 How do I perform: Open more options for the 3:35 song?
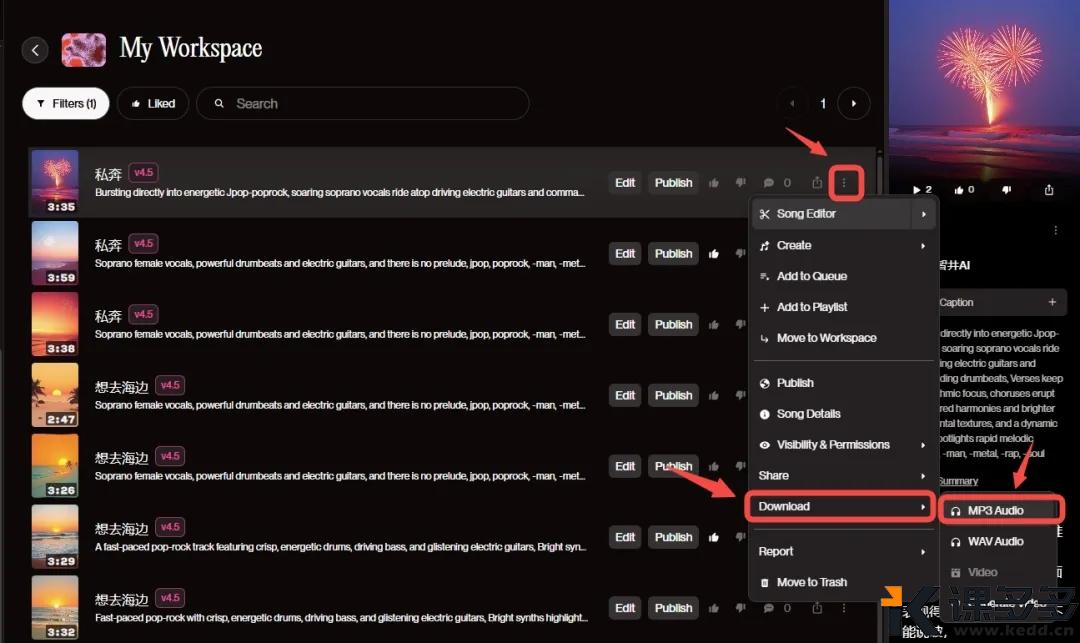tap(845, 183)
